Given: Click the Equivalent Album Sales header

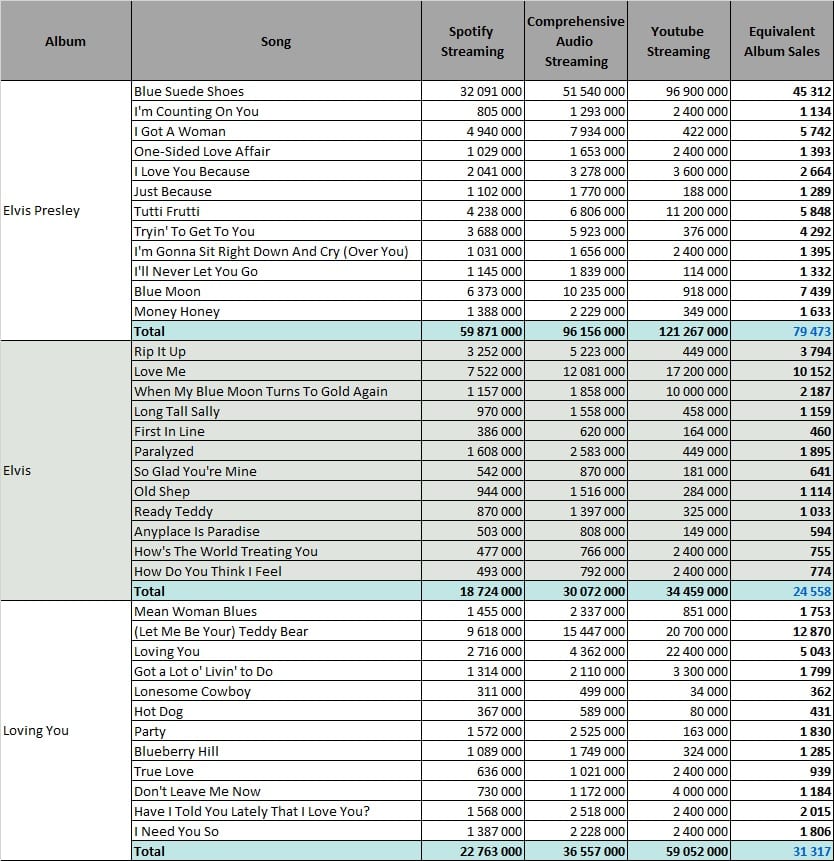Looking at the screenshot, I should pyautogui.click(x=782, y=41).
